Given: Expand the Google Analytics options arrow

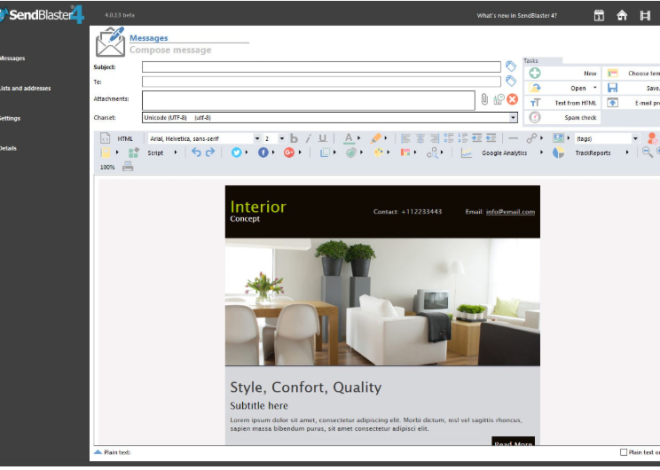Looking at the screenshot, I should (541, 153).
